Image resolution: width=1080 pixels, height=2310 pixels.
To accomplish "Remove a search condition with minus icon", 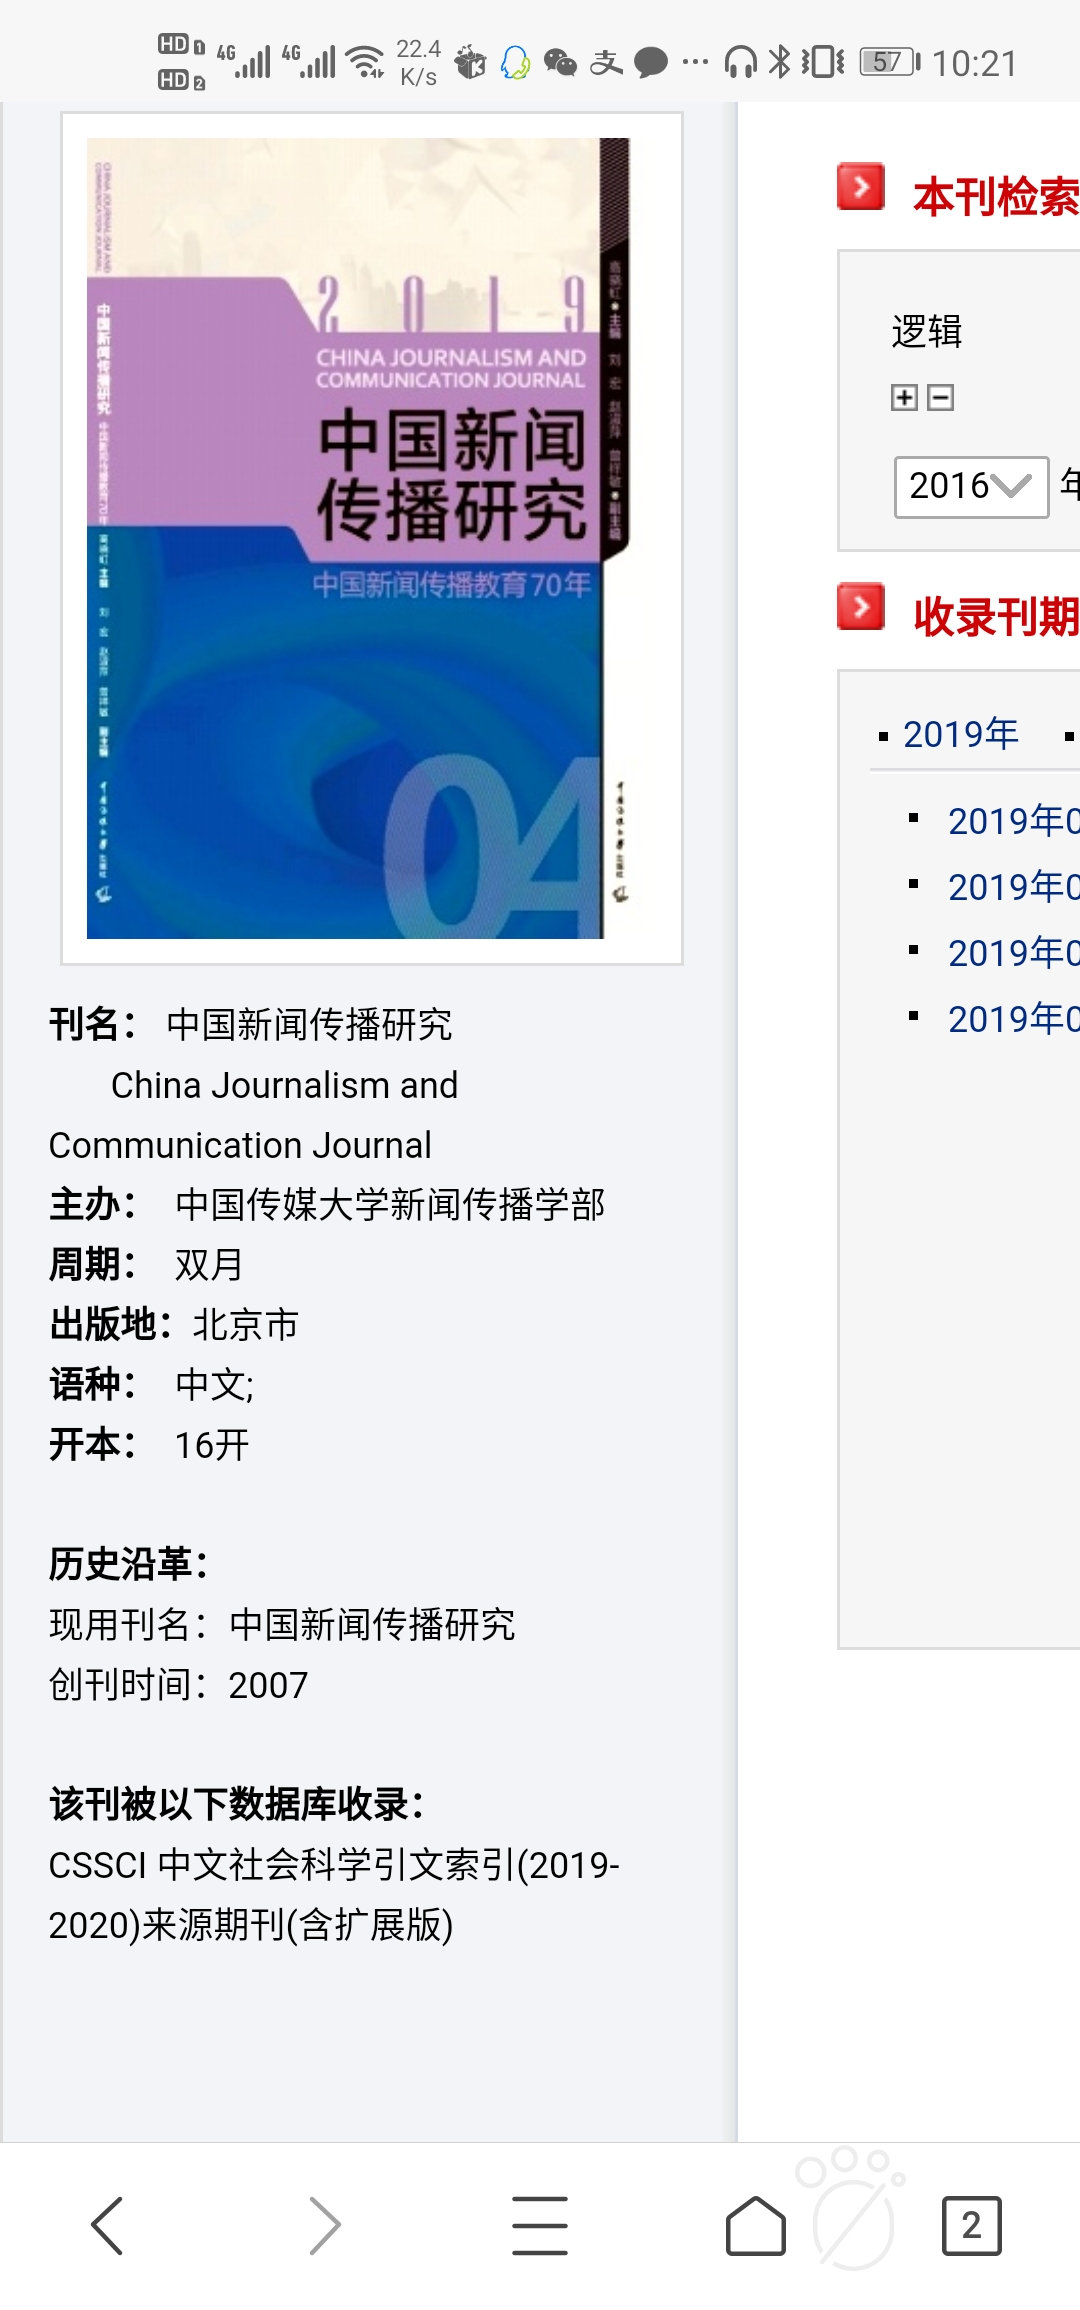I will 941,398.
